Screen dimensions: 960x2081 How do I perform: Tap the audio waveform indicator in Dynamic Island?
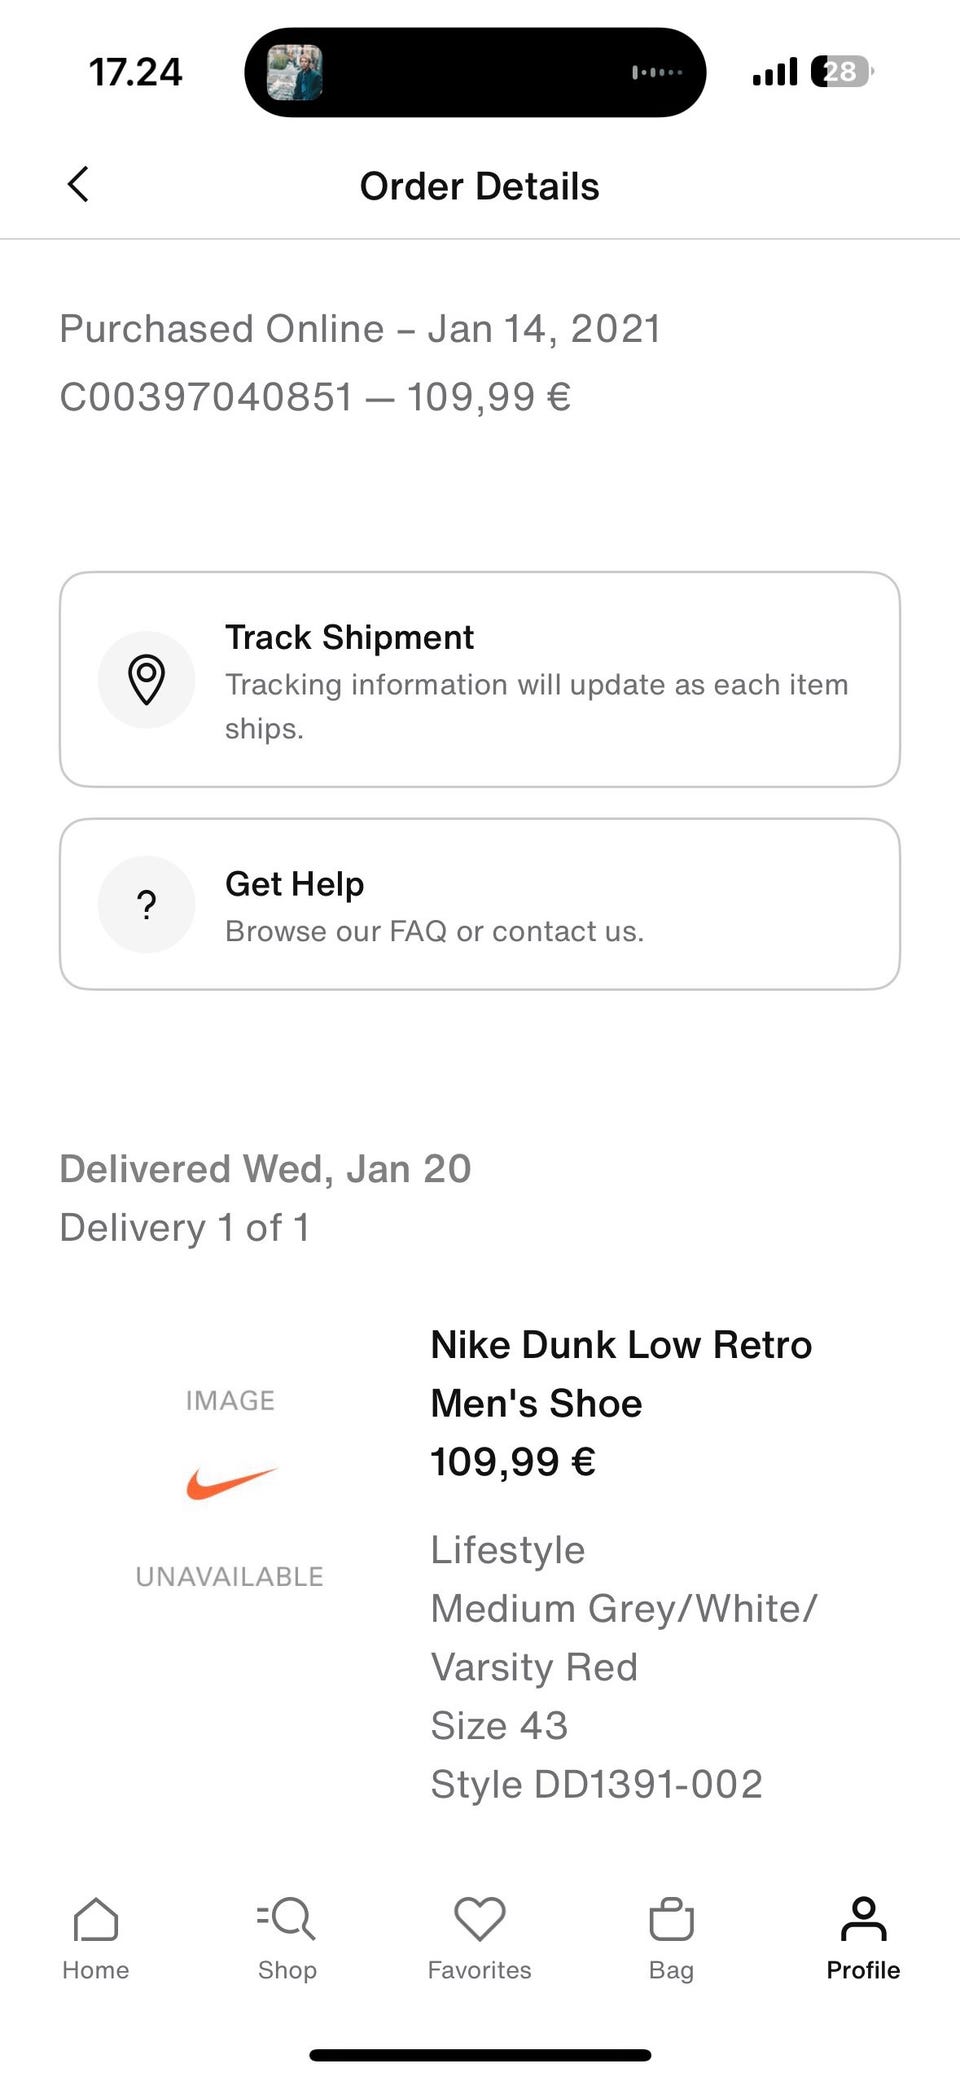tap(657, 73)
